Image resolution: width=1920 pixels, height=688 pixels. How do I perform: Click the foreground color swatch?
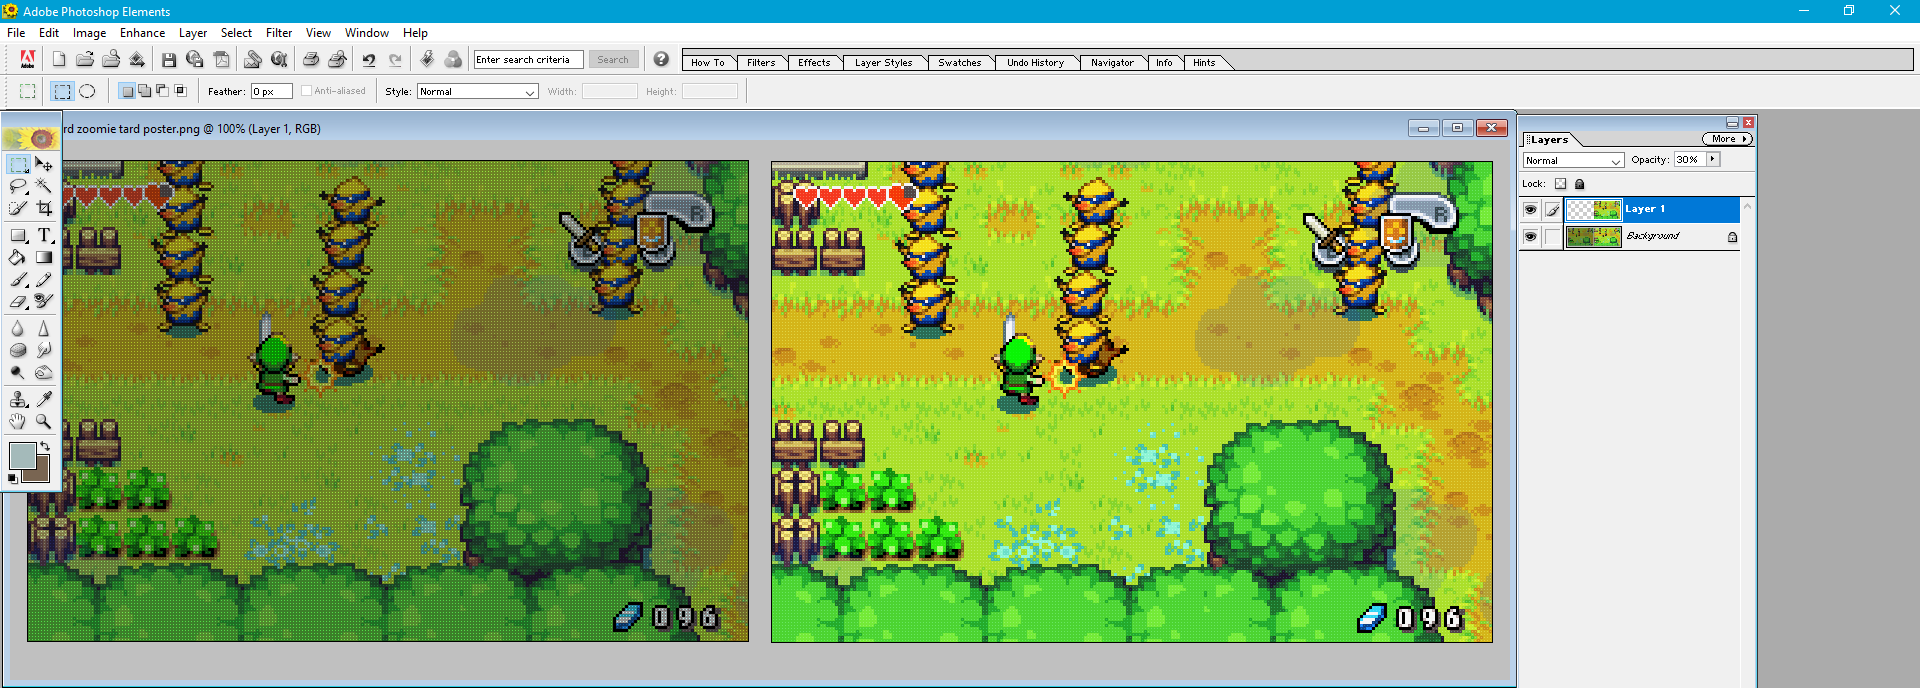coord(22,455)
